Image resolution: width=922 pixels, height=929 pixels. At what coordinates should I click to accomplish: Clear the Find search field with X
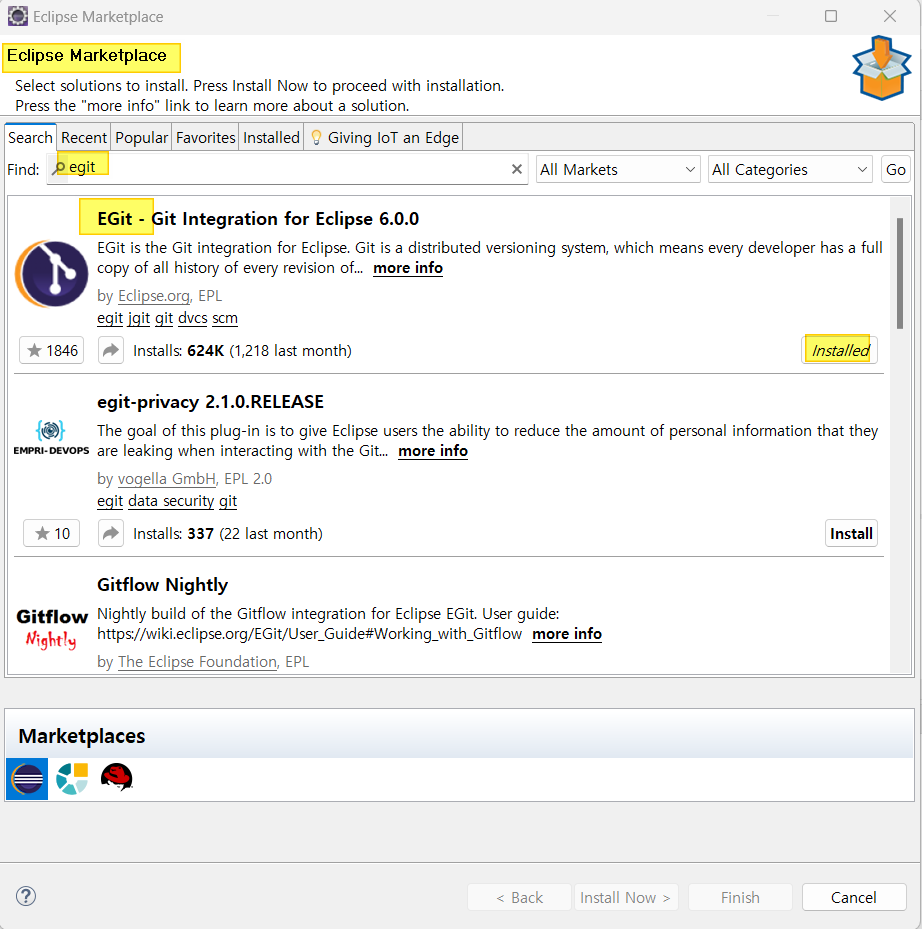517,169
